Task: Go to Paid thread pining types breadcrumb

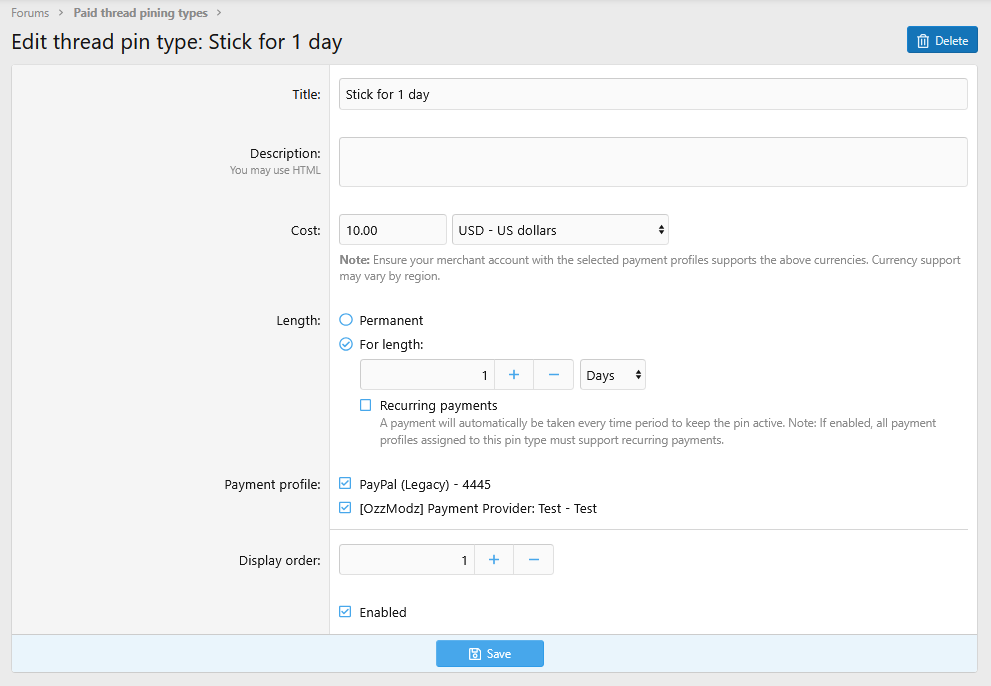Action: point(140,13)
